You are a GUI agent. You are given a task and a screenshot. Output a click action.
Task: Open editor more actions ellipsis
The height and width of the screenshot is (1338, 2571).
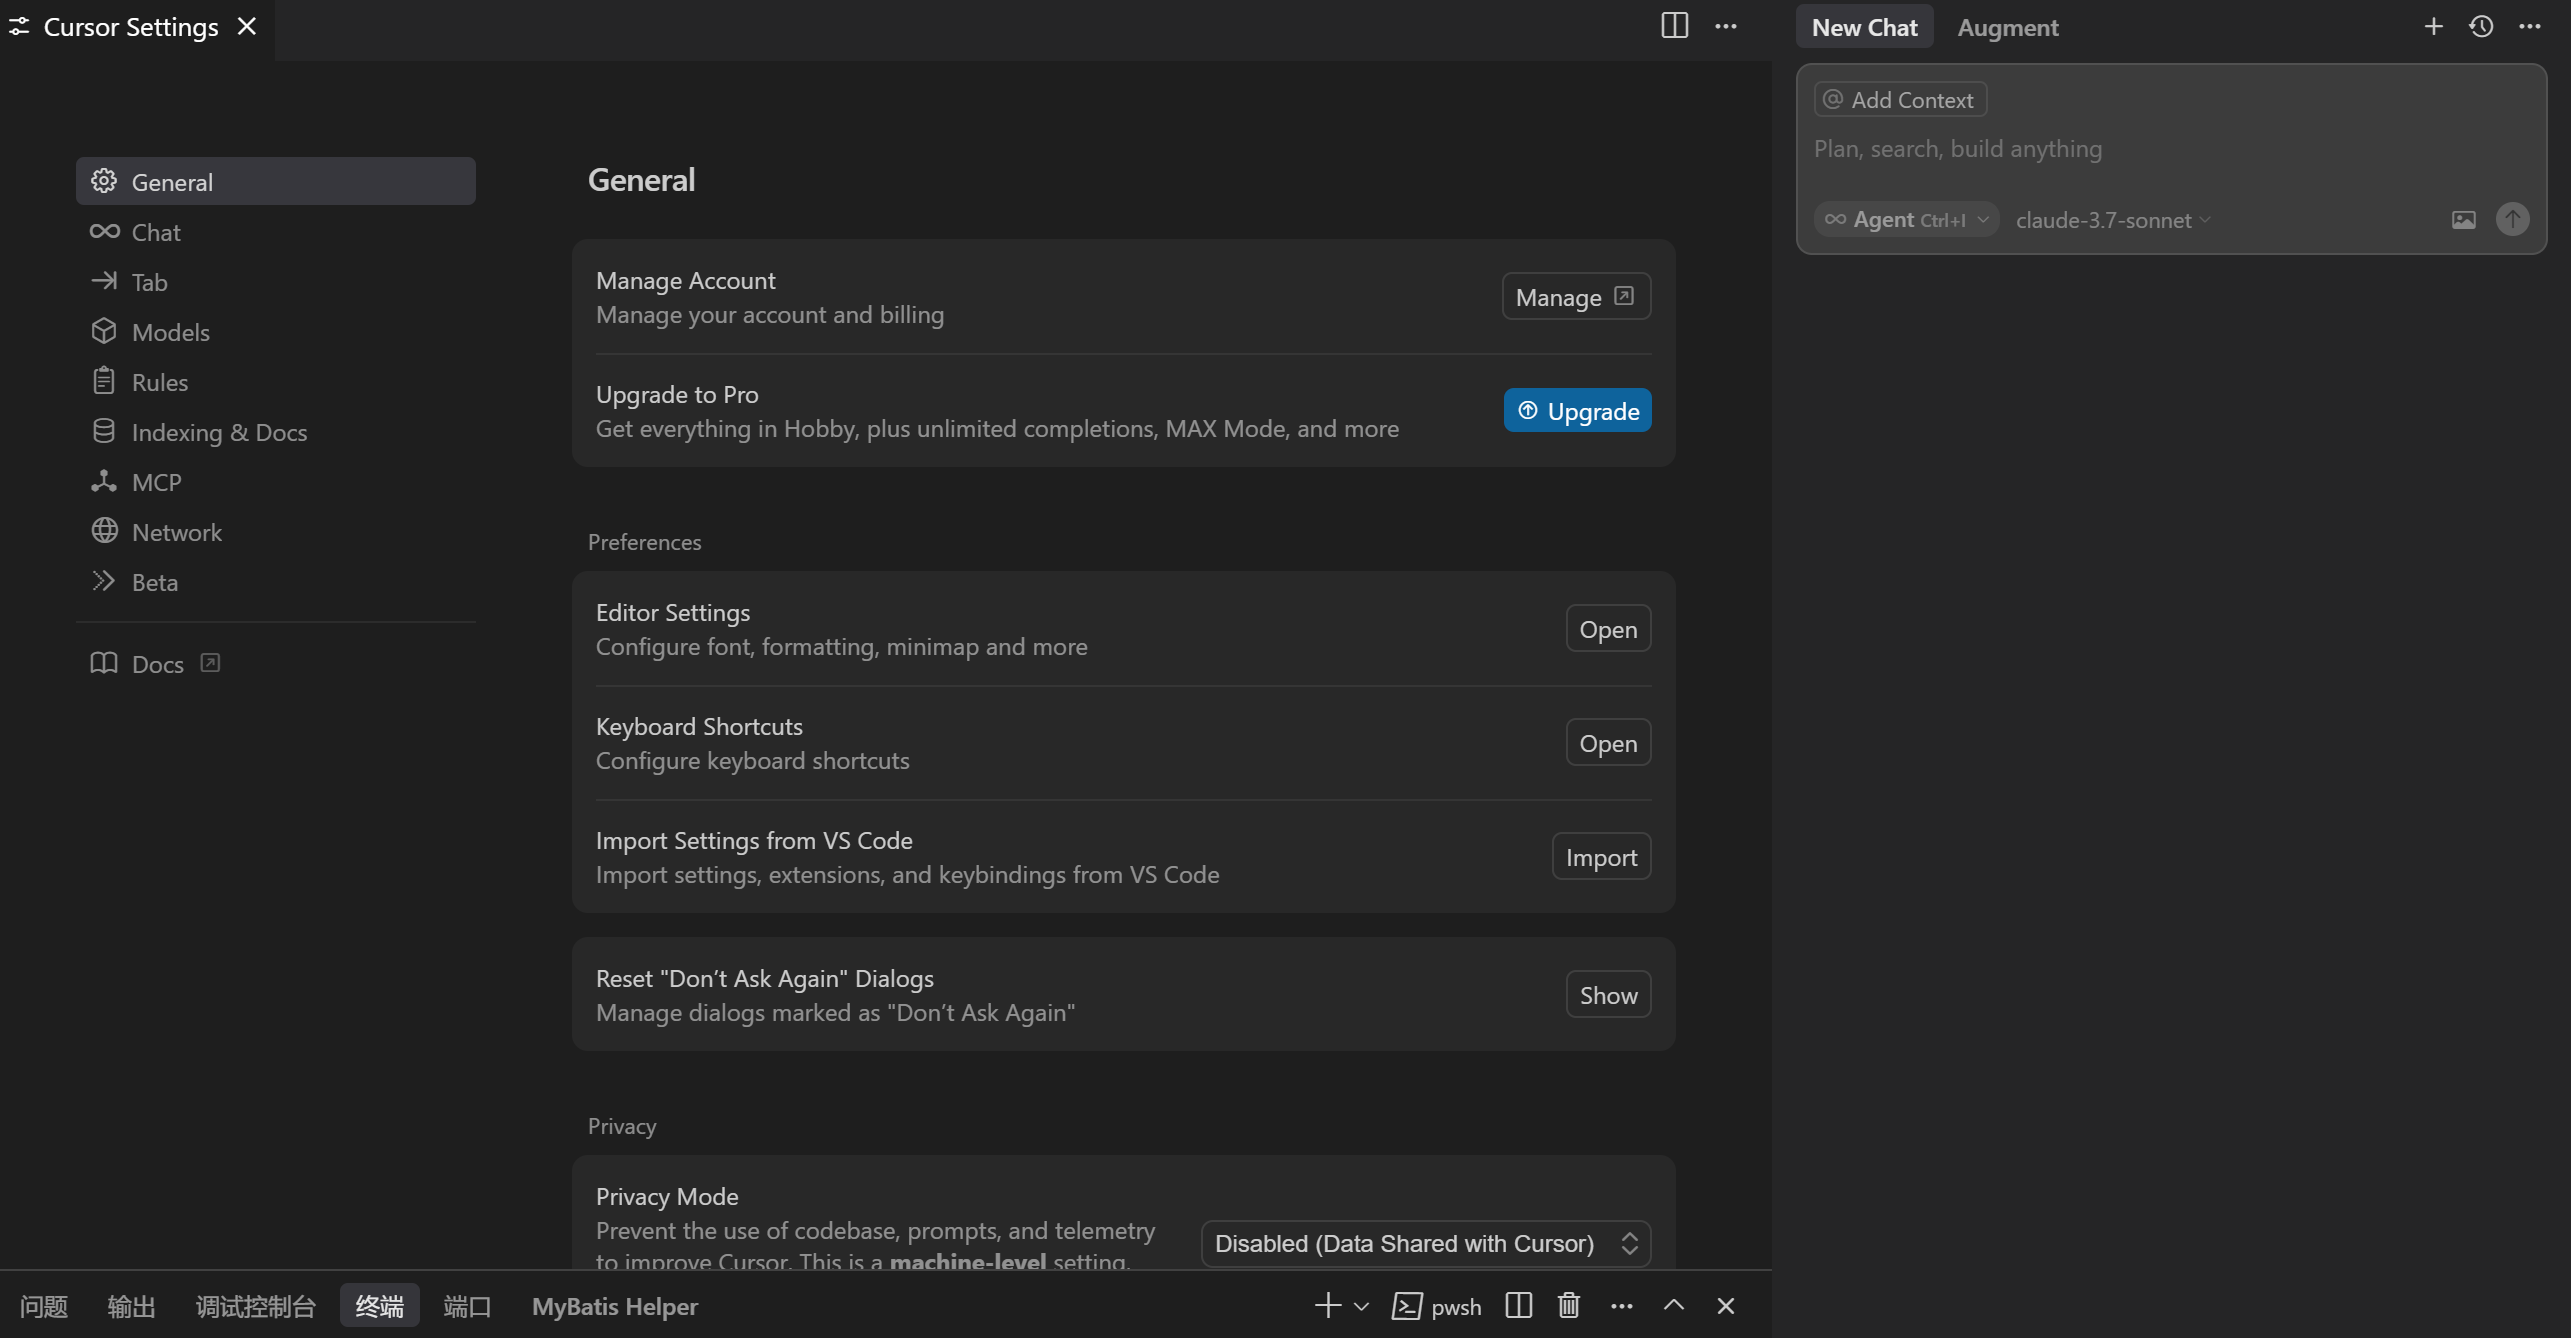[1726, 27]
